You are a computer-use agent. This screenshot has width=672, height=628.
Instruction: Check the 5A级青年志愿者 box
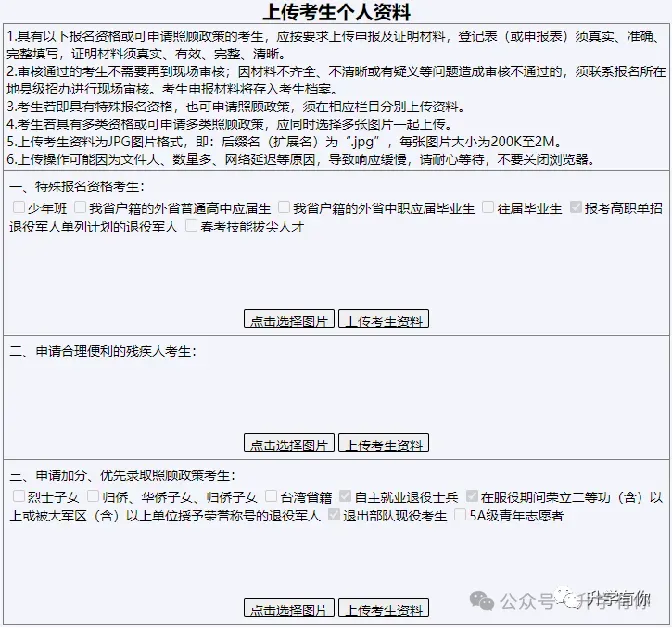click(x=460, y=514)
